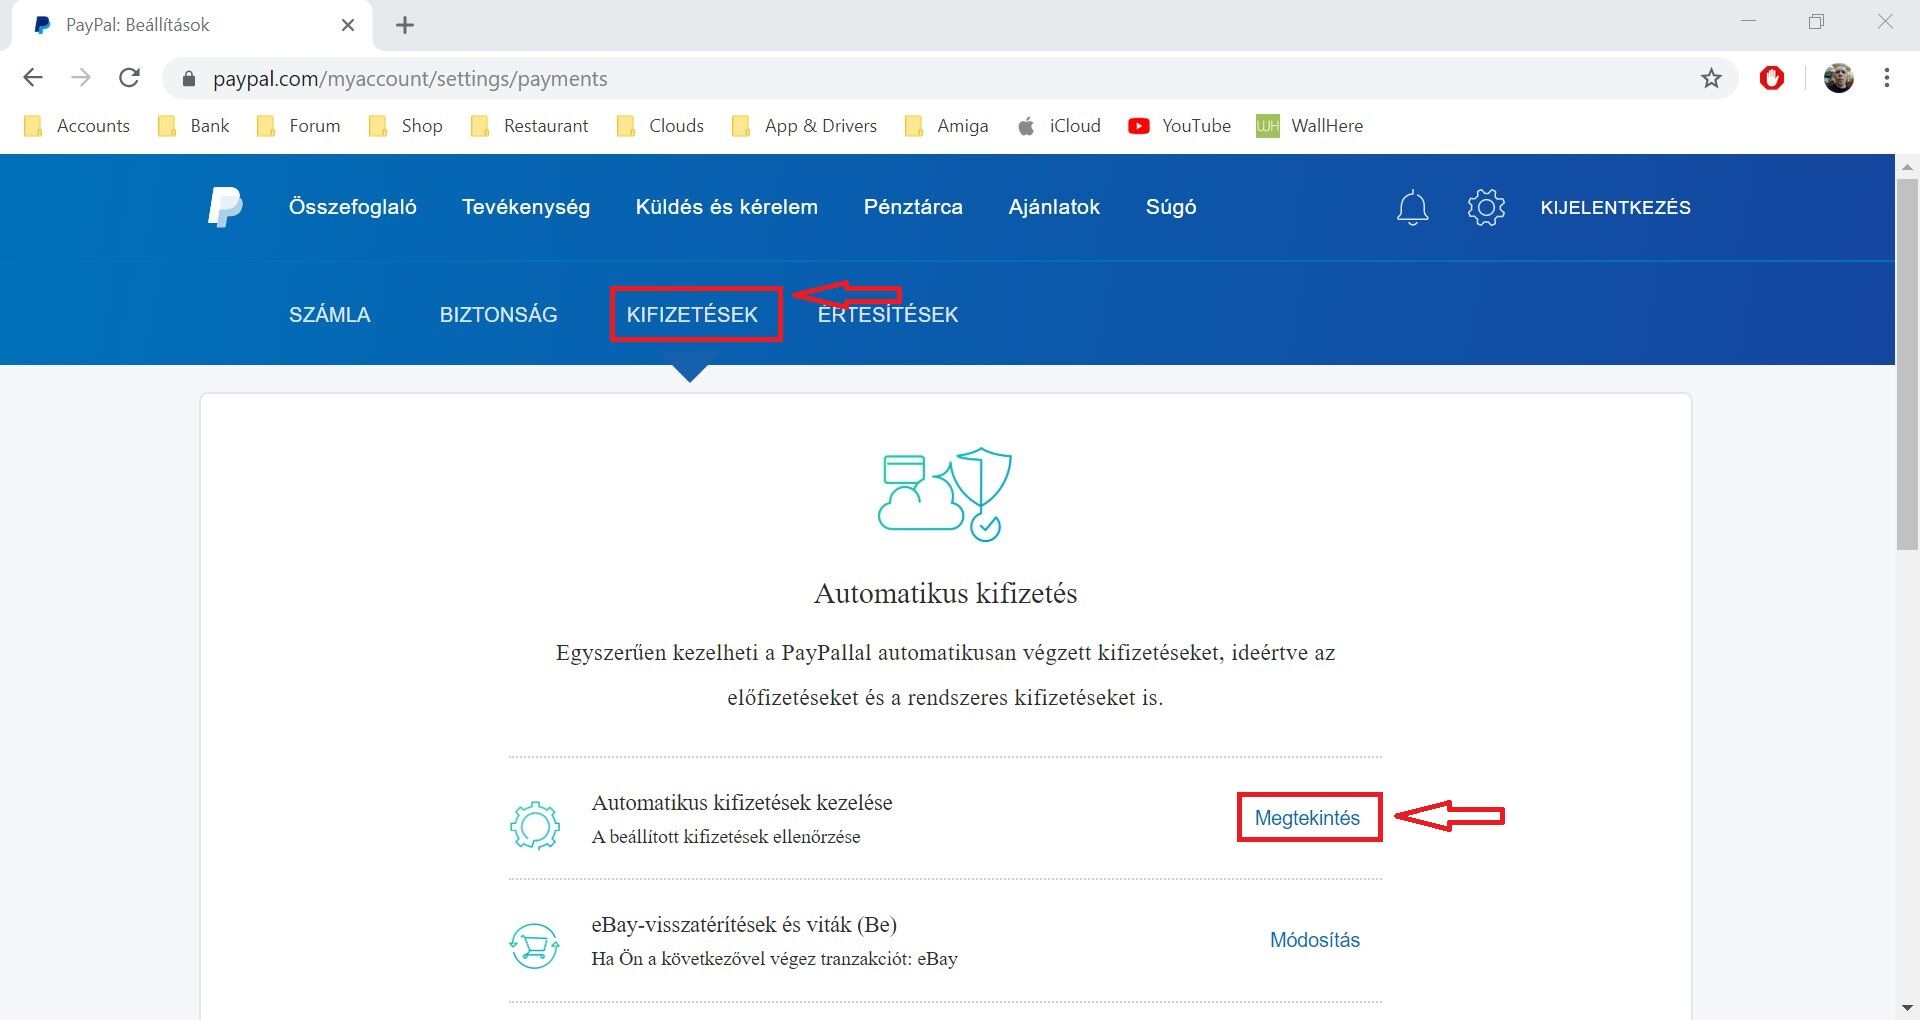The height and width of the screenshot is (1020, 1920).
Task: Open the Clouds bookmark folder
Action: (x=661, y=126)
